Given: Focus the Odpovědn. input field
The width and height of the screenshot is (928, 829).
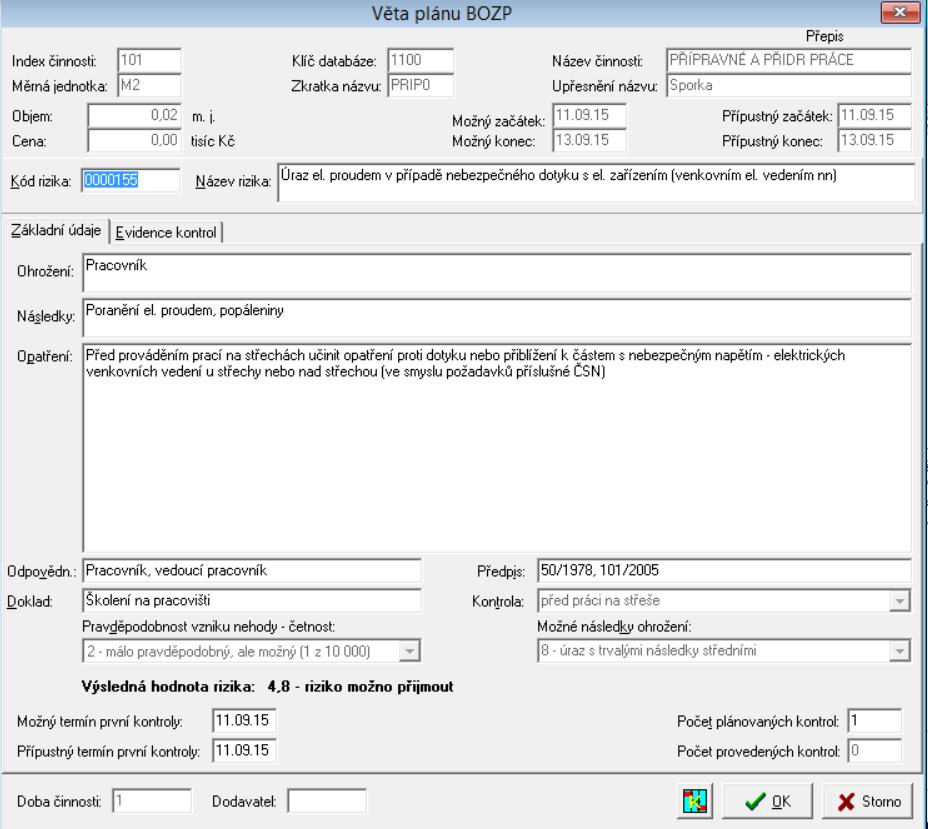Looking at the screenshot, I should point(252,570).
